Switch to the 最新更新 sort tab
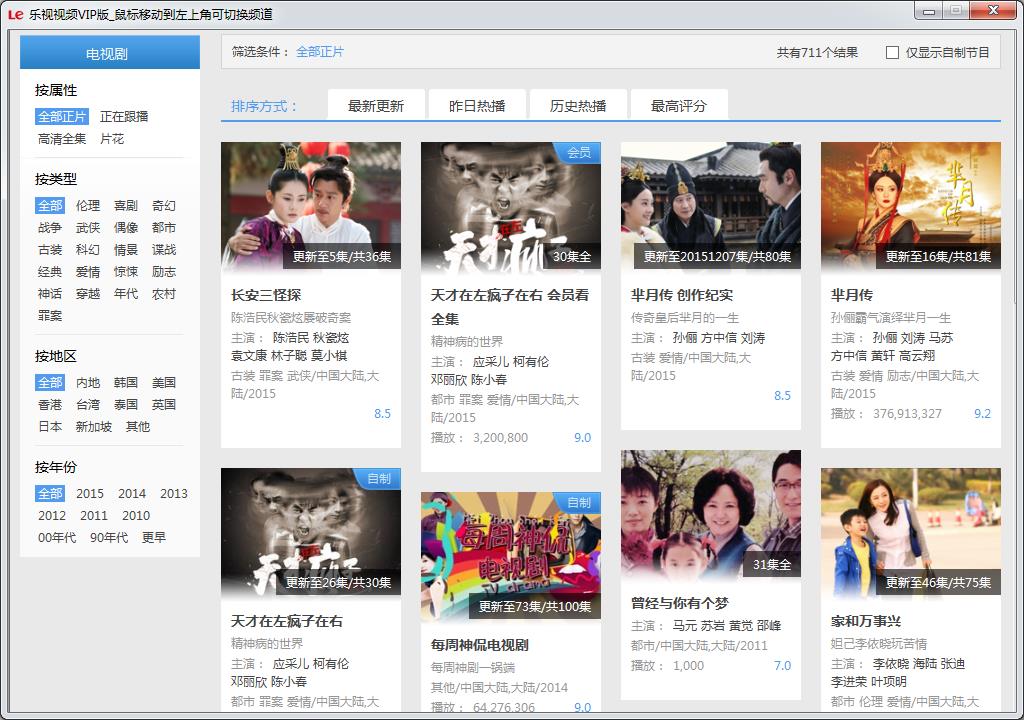The width and height of the screenshot is (1024, 720). tap(376, 106)
